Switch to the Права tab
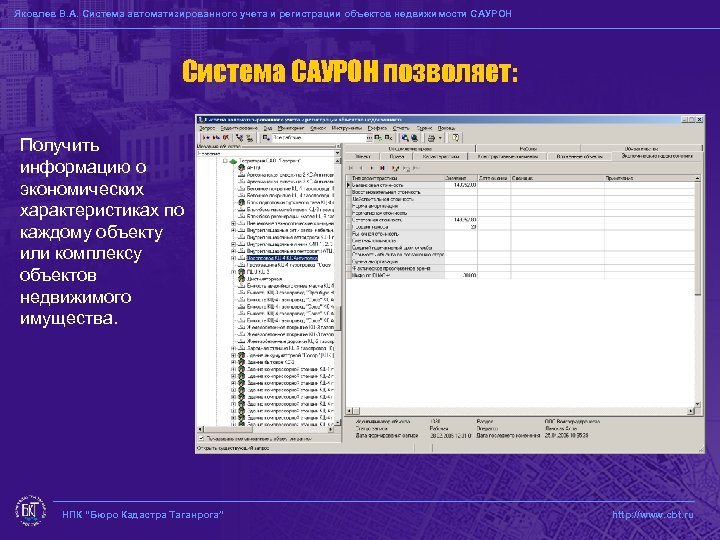Image resolution: width=720 pixels, height=540 pixels. coord(397,157)
